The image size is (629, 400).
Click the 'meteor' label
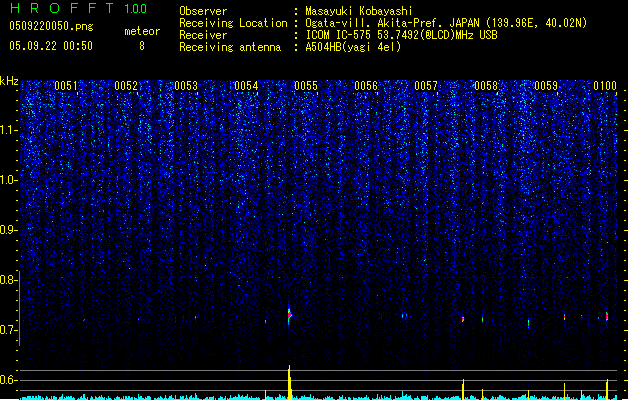pyautogui.click(x=142, y=31)
